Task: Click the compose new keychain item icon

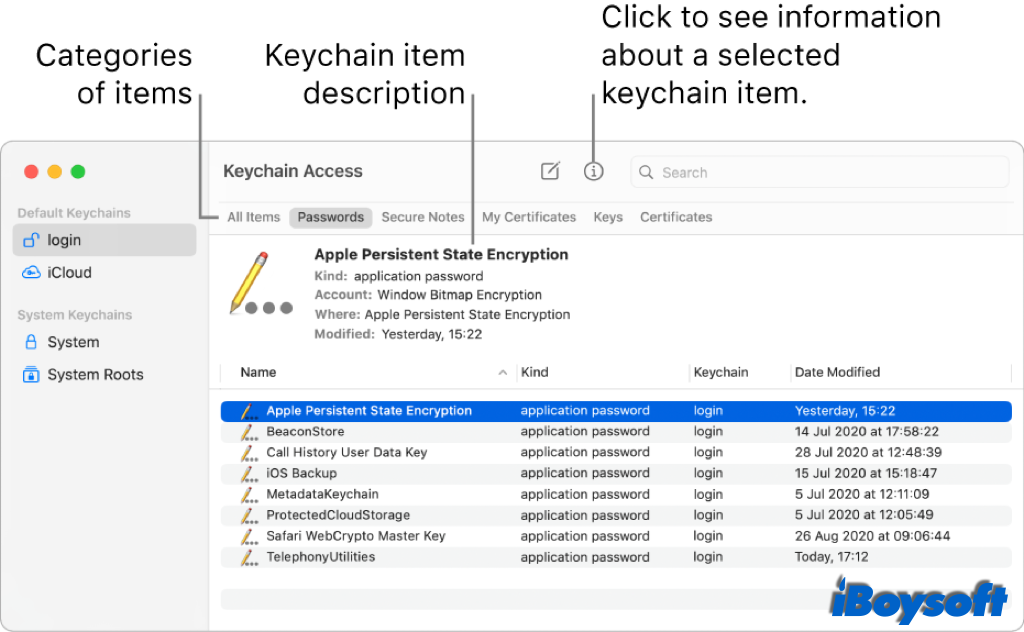Action: (550, 171)
